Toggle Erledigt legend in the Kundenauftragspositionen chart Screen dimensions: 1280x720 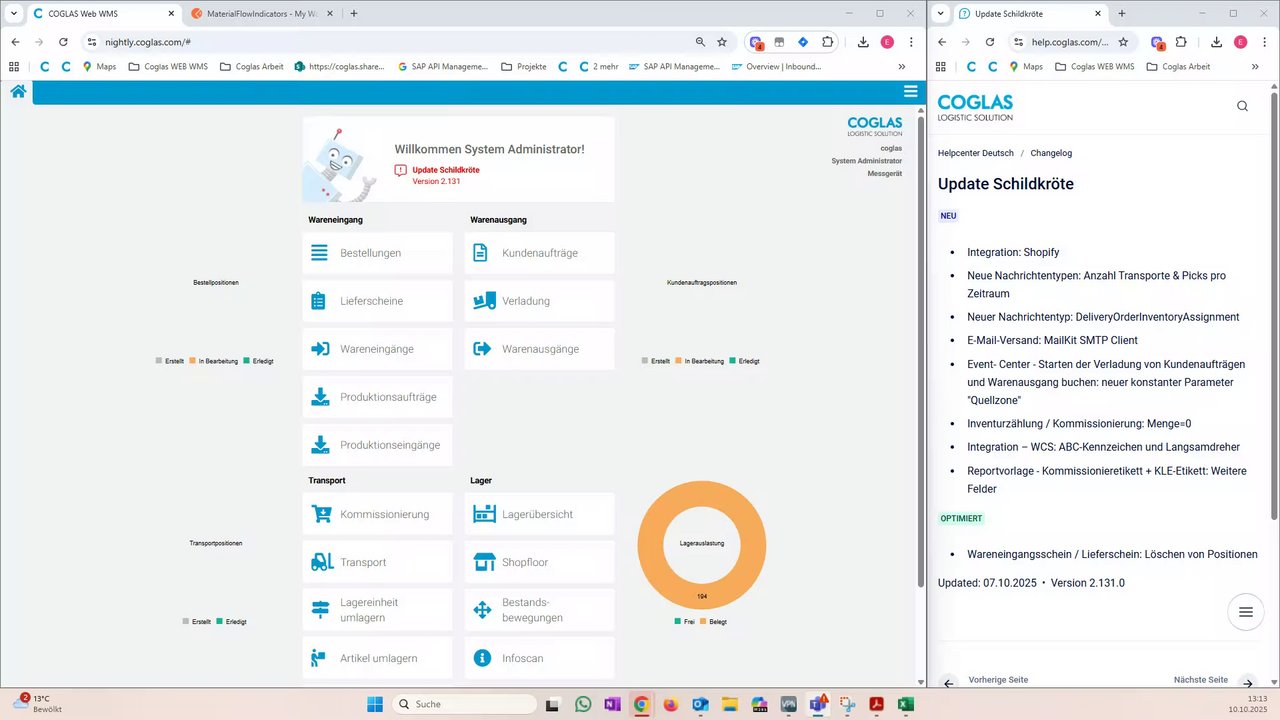[744, 360]
